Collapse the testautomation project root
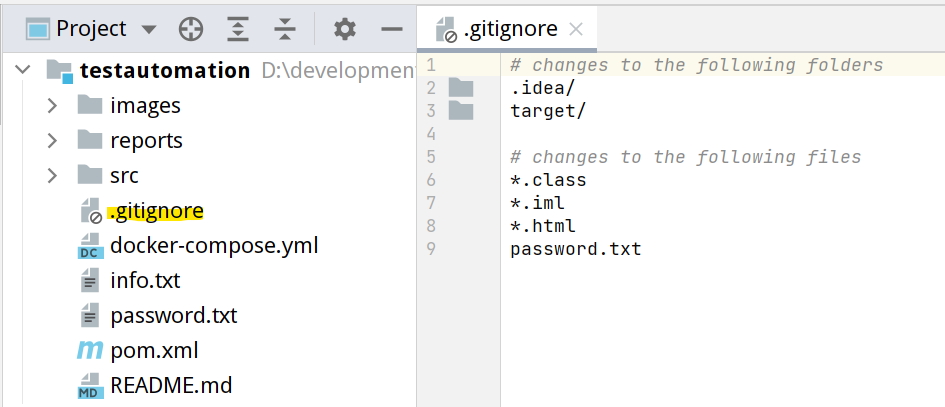The image size is (945, 407). (23, 71)
